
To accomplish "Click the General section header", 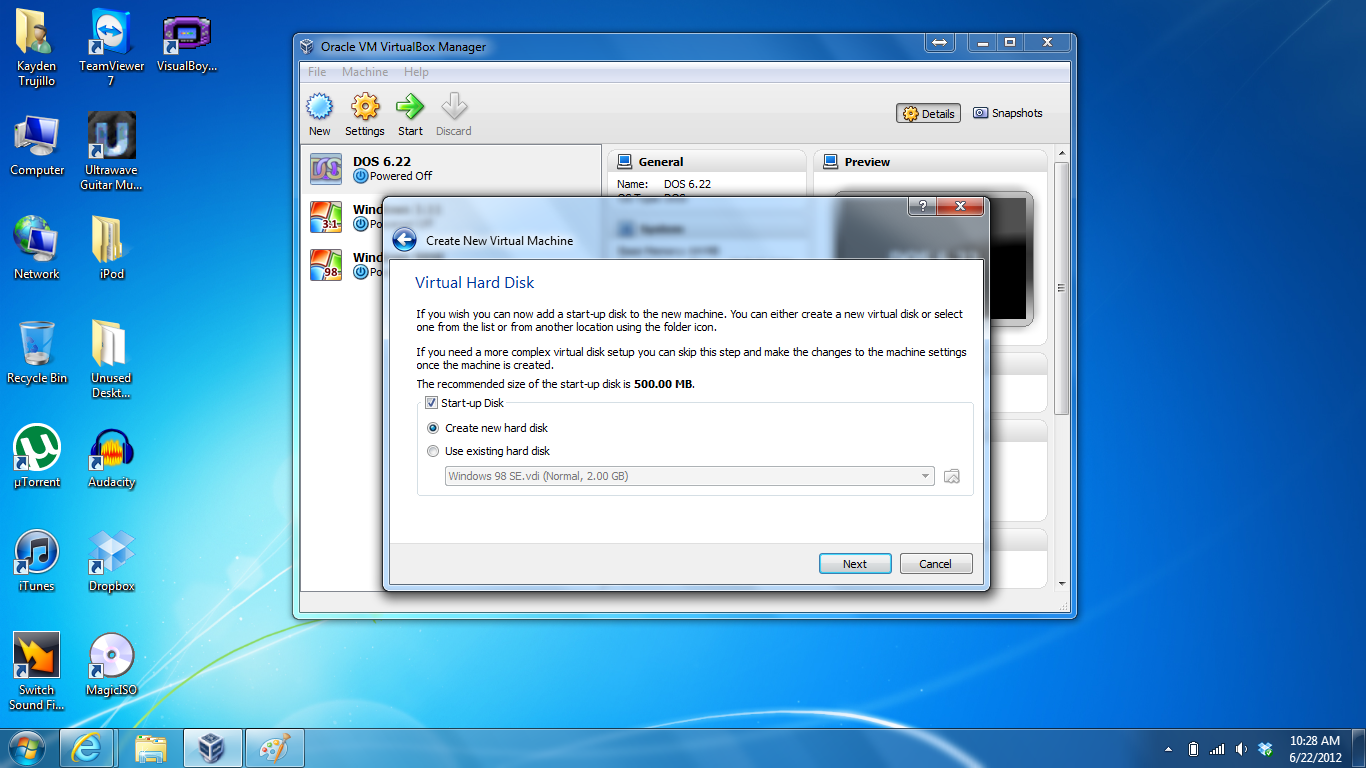I will coord(706,162).
